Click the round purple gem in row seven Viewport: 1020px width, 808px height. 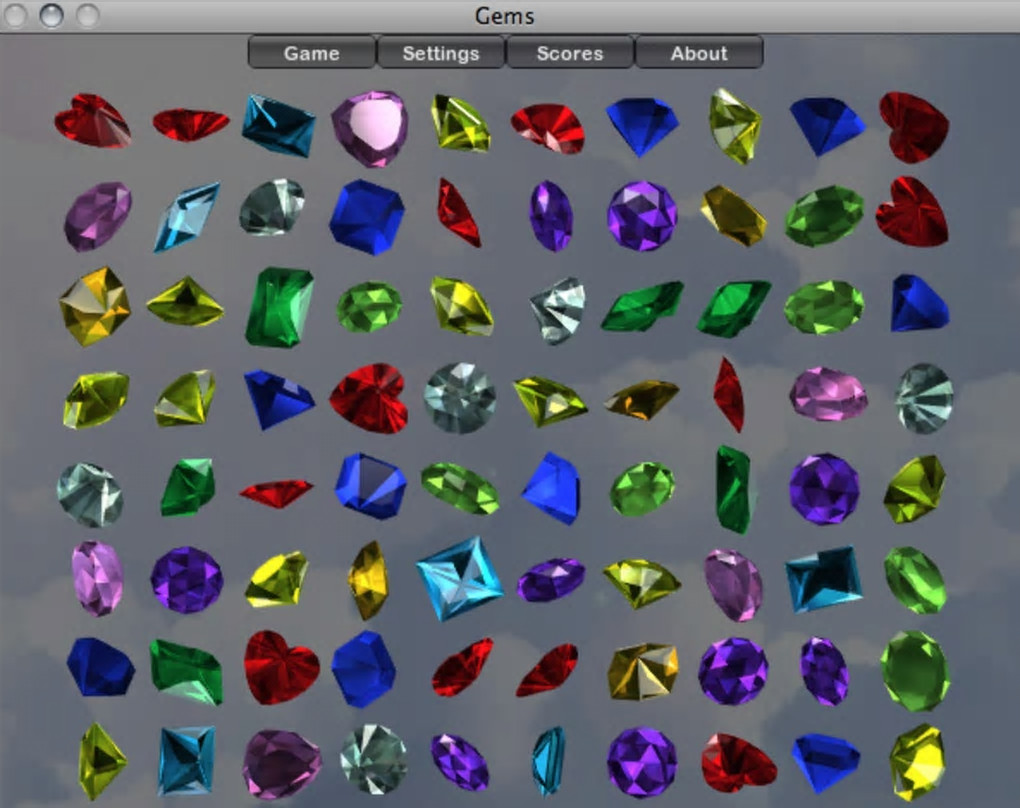(x=733, y=671)
